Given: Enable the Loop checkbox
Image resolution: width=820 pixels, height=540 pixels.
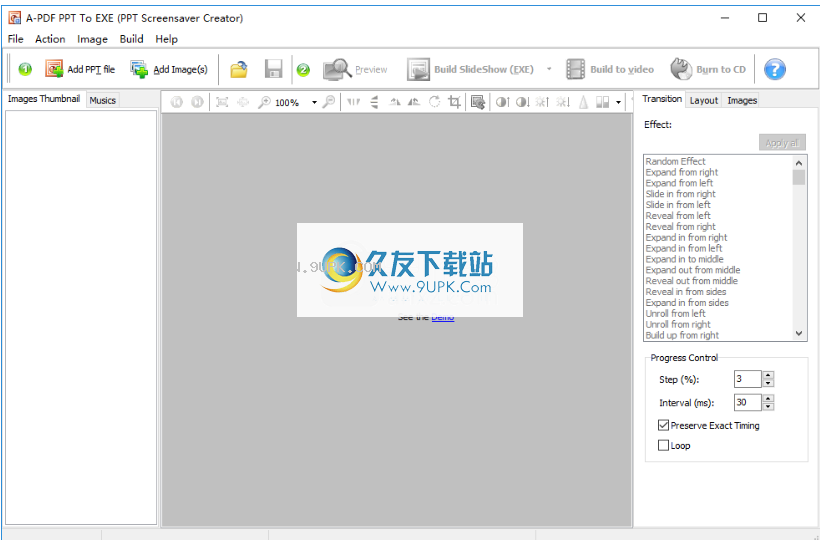Looking at the screenshot, I should (663, 445).
